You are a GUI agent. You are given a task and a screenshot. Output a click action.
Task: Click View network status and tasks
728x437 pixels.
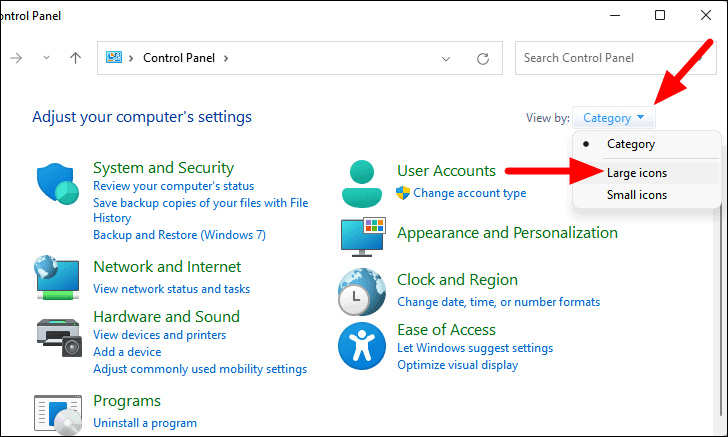tap(171, 289)
